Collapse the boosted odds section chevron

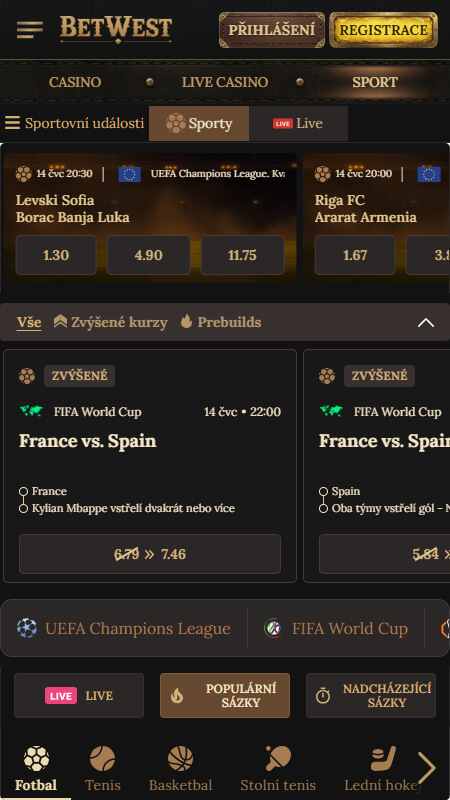(x=426, y=322)
